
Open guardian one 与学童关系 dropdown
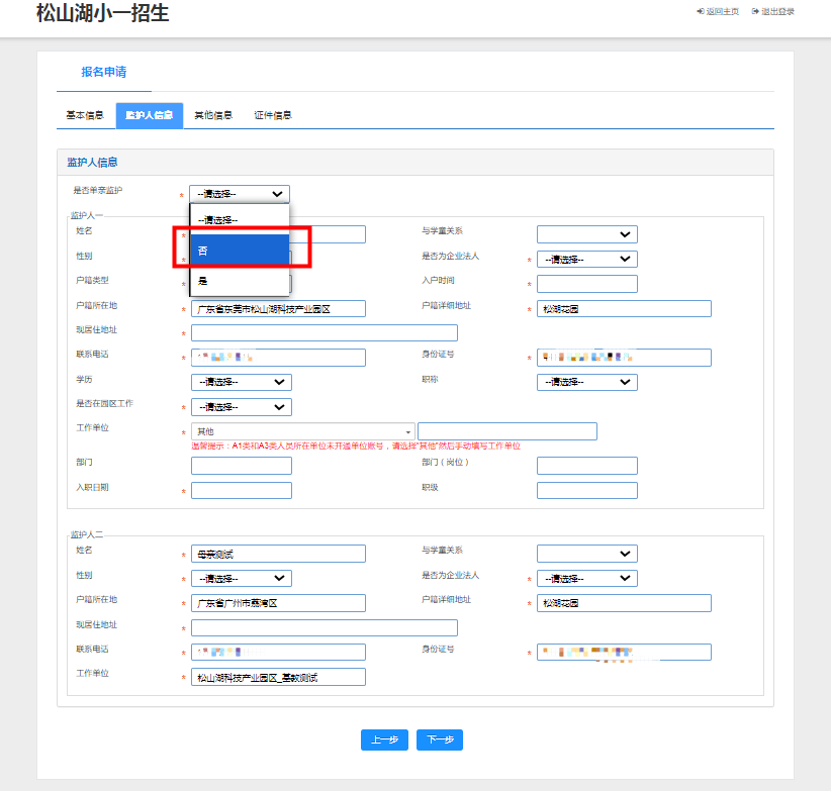pyautogui.click(x=587, y=234)
